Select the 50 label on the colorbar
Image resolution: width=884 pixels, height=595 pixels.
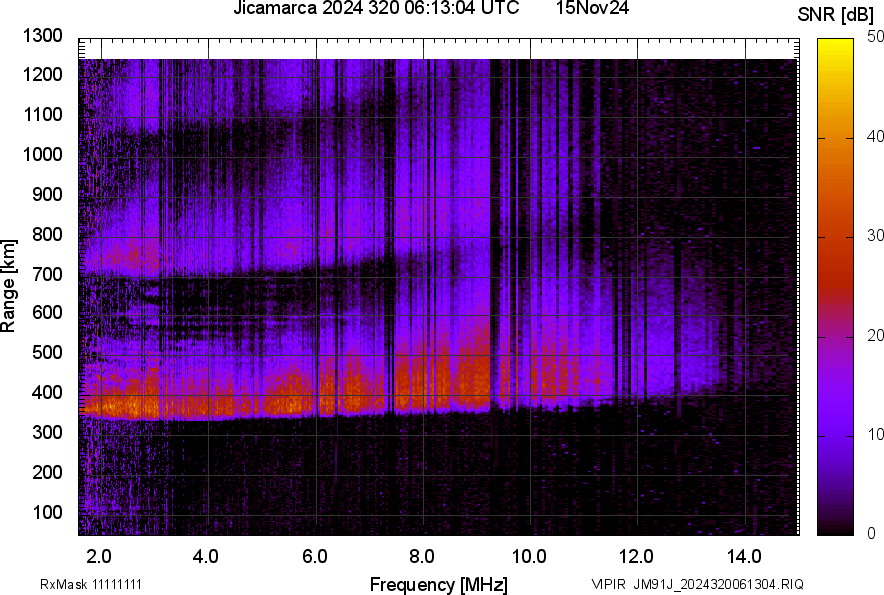pyautogui.click(x=872, y=37)
